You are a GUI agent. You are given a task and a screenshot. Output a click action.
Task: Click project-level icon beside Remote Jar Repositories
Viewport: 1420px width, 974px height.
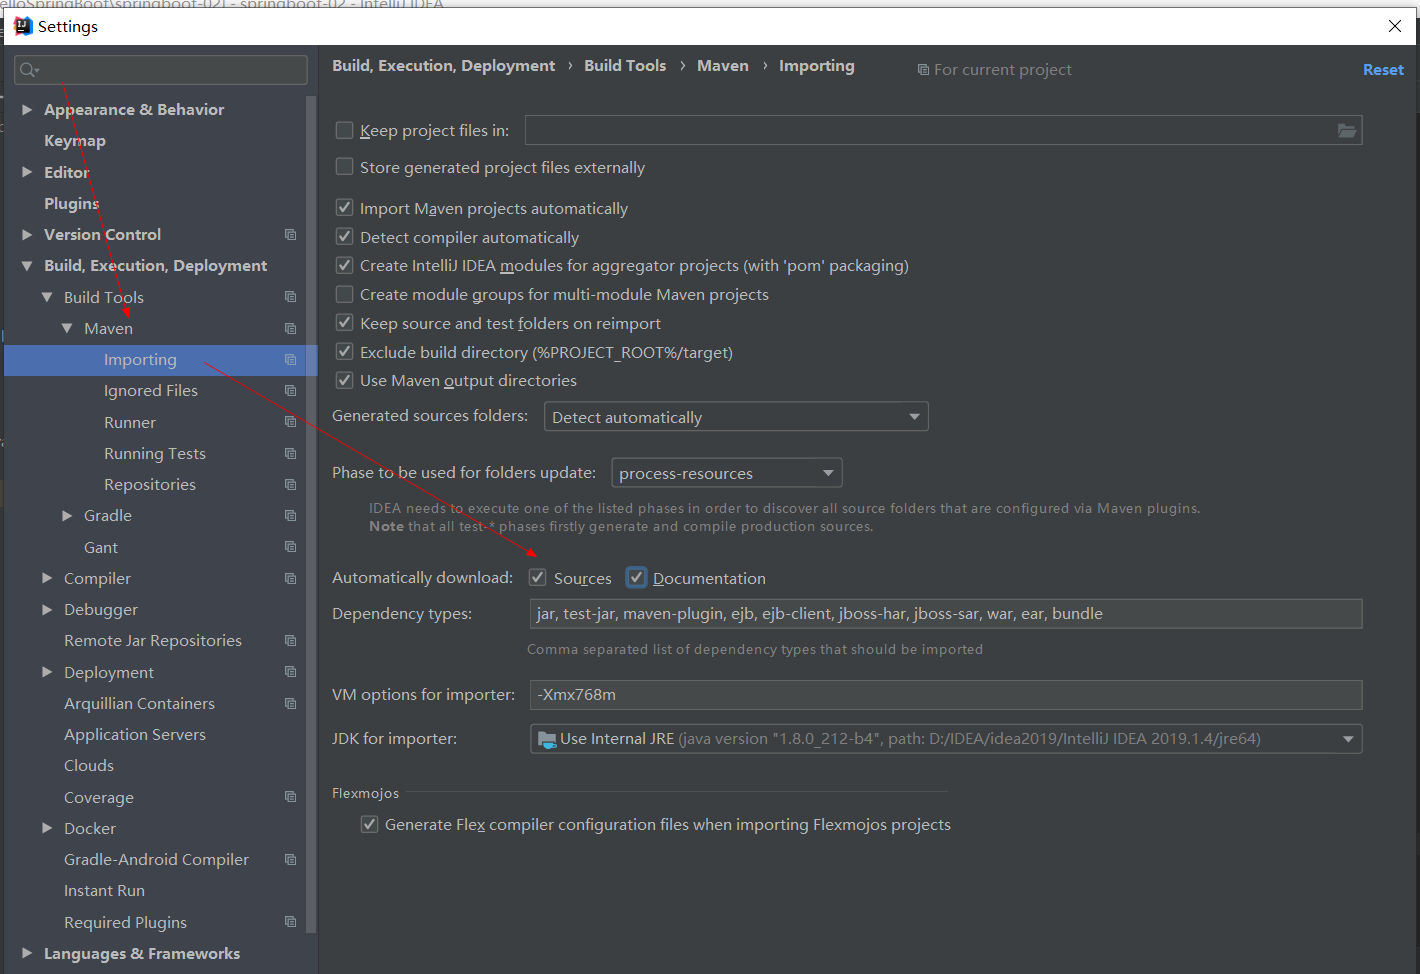(290, 640)
